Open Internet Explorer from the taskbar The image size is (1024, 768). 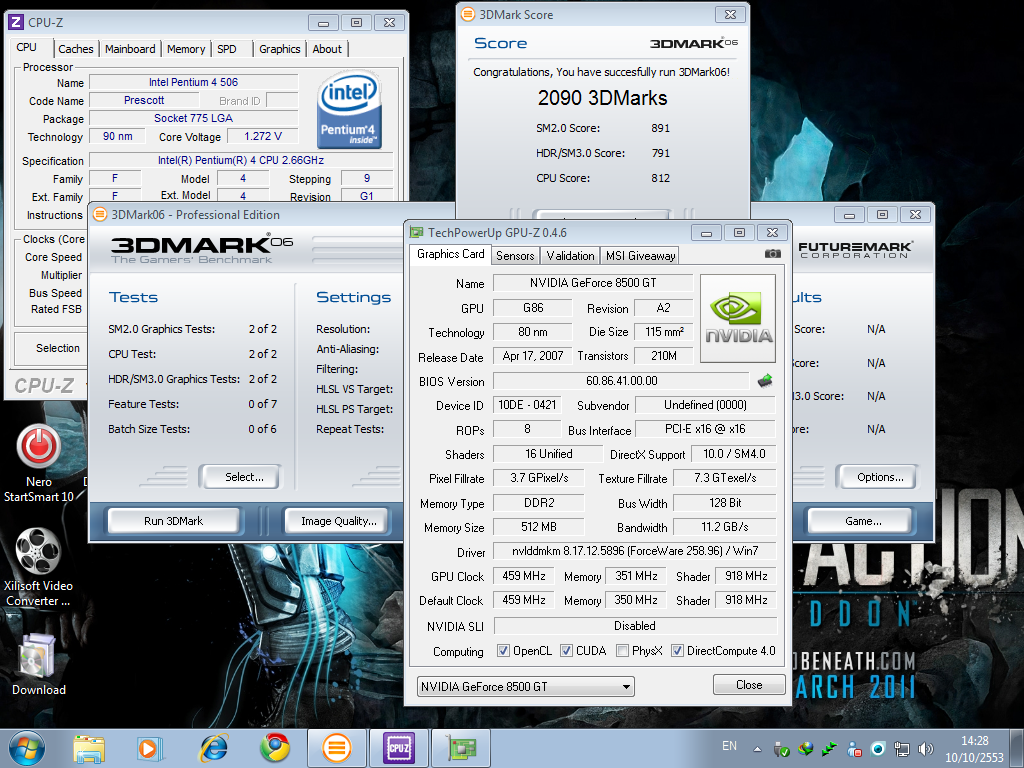213,748
